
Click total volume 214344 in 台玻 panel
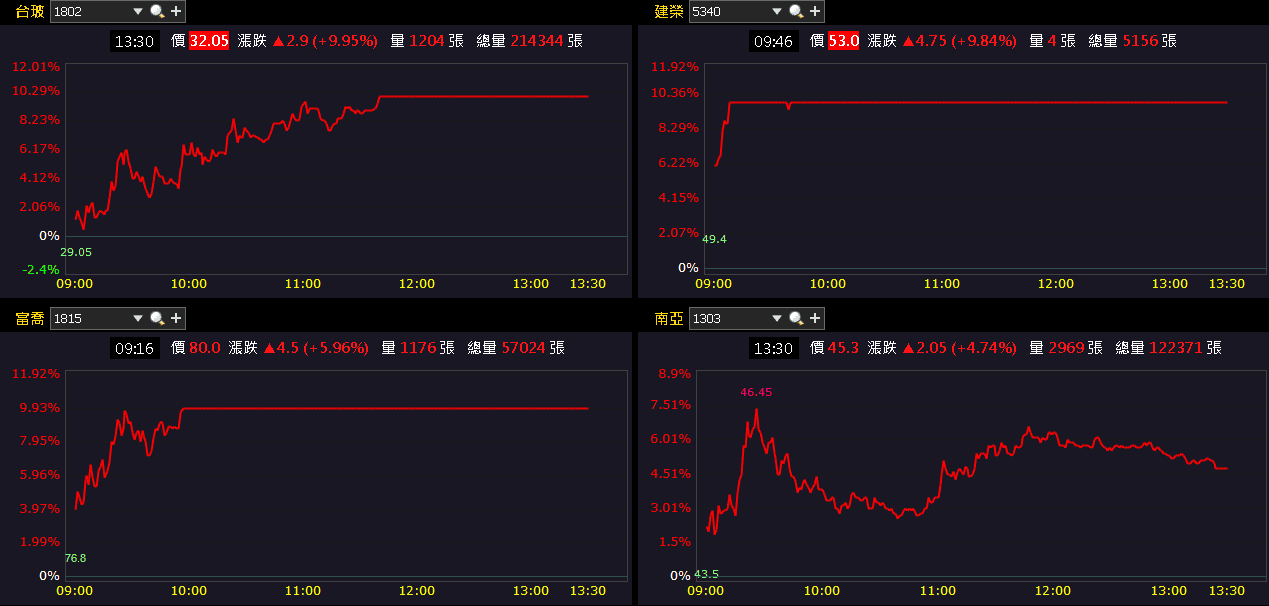point(536,41)
